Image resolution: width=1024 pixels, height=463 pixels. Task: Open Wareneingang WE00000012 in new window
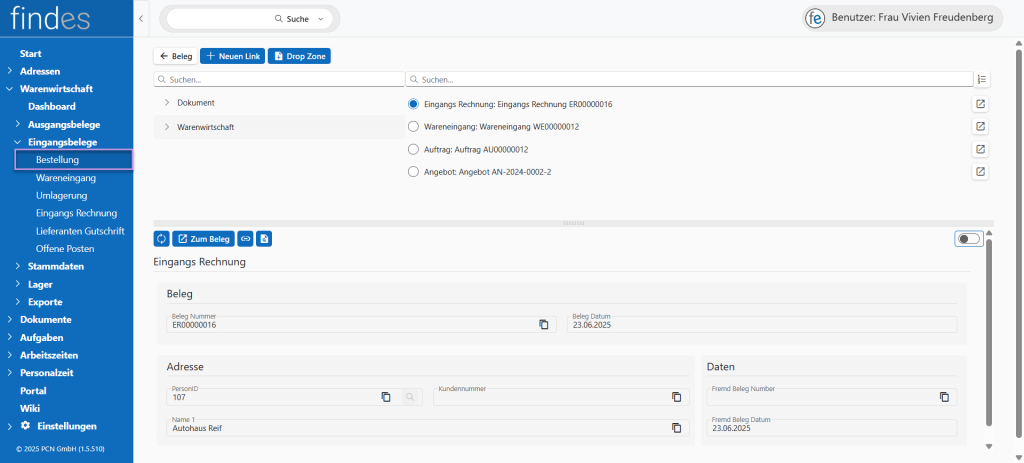980,127
